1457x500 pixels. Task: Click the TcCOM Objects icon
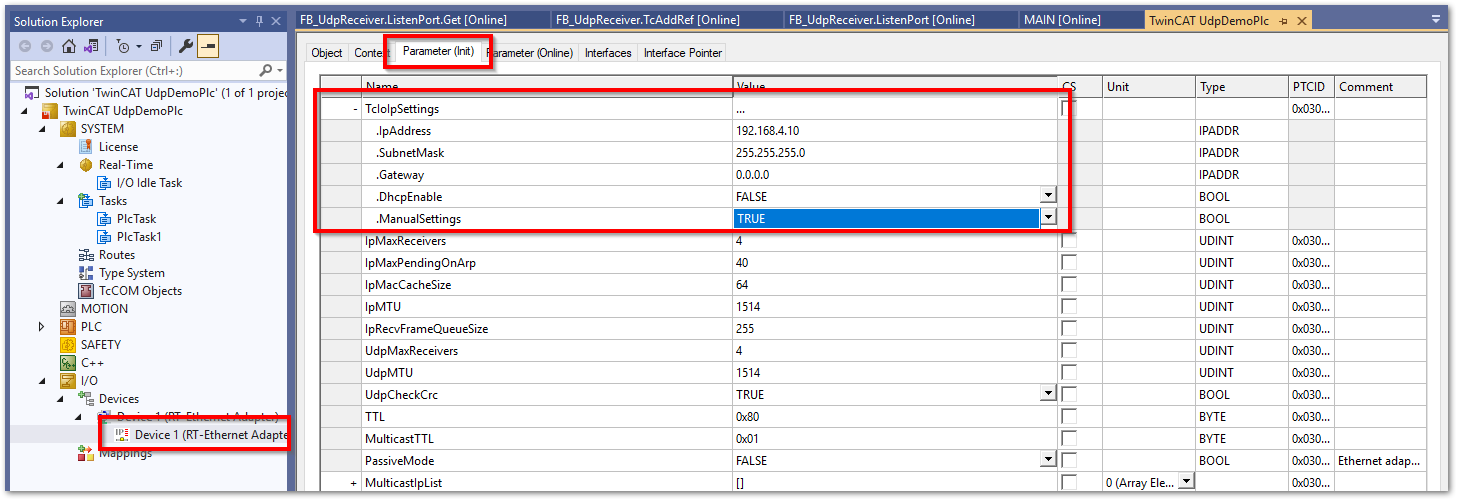[86, 291]
